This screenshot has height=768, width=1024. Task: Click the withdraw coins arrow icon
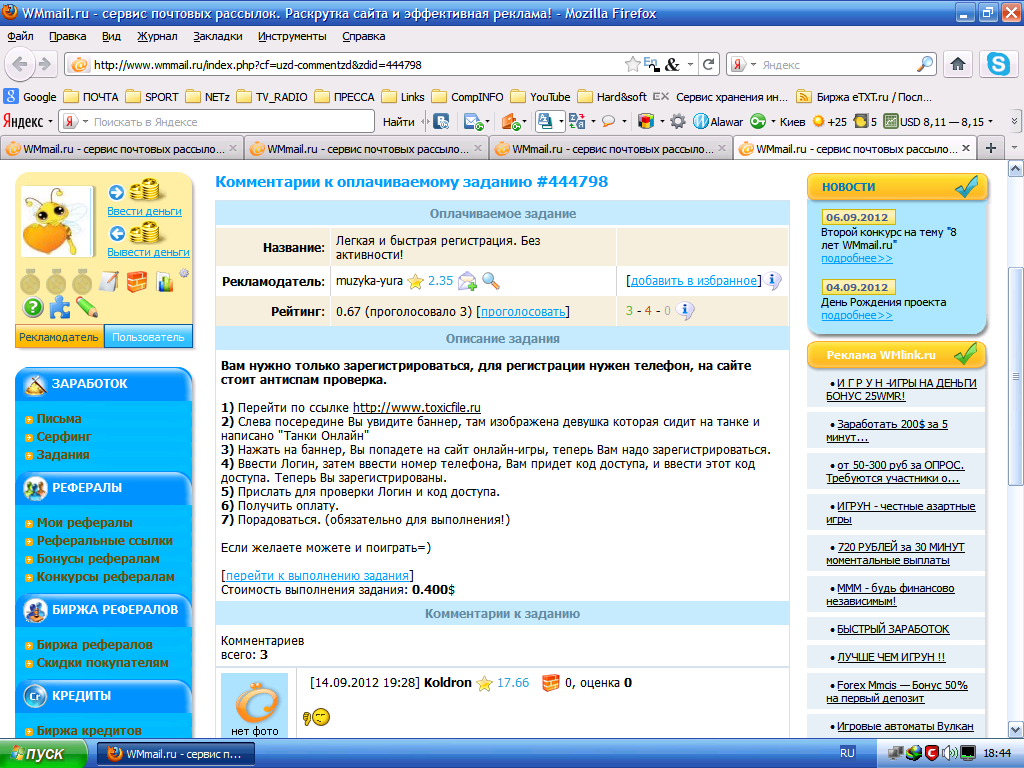[x=116, y=233]
